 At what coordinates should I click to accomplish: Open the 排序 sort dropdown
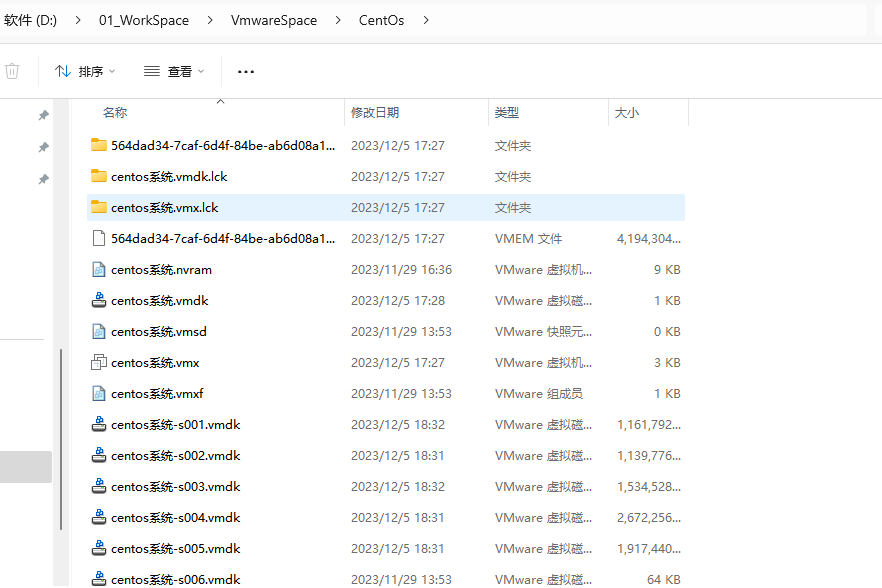point(85,71)
